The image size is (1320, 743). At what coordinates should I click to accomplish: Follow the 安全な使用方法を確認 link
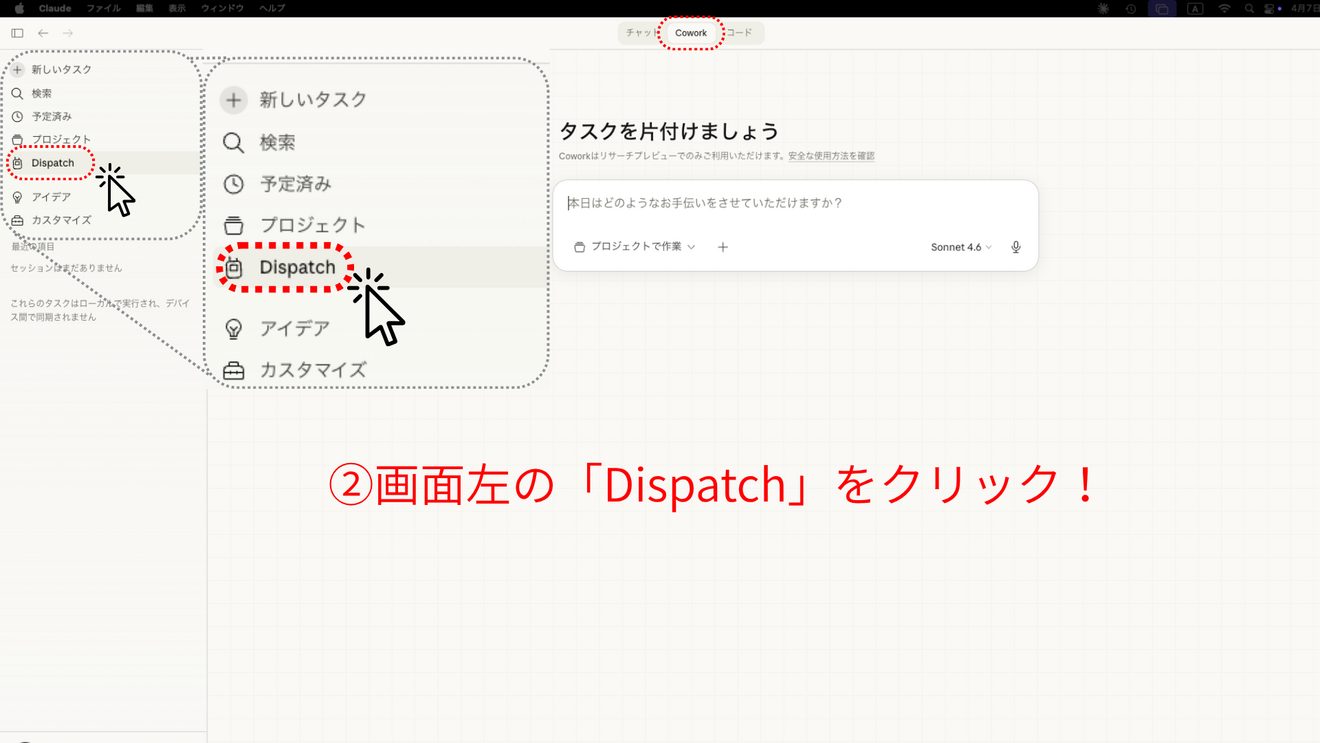click(831, 156)
